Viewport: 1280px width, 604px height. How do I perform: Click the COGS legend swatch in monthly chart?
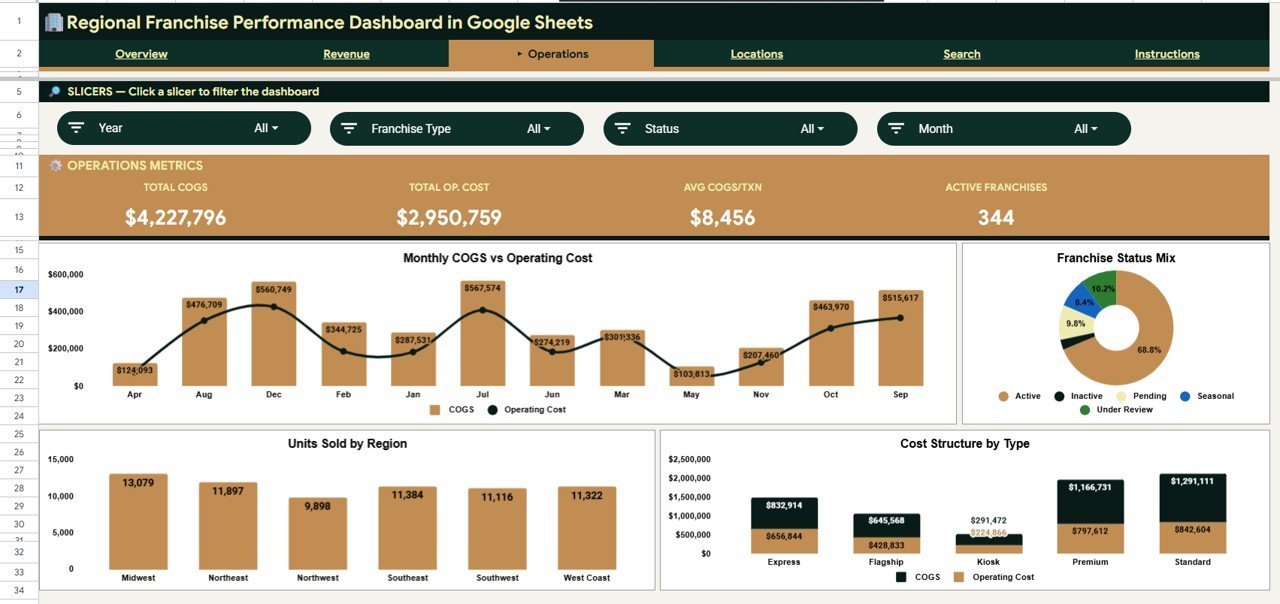[x=435, y=410]
